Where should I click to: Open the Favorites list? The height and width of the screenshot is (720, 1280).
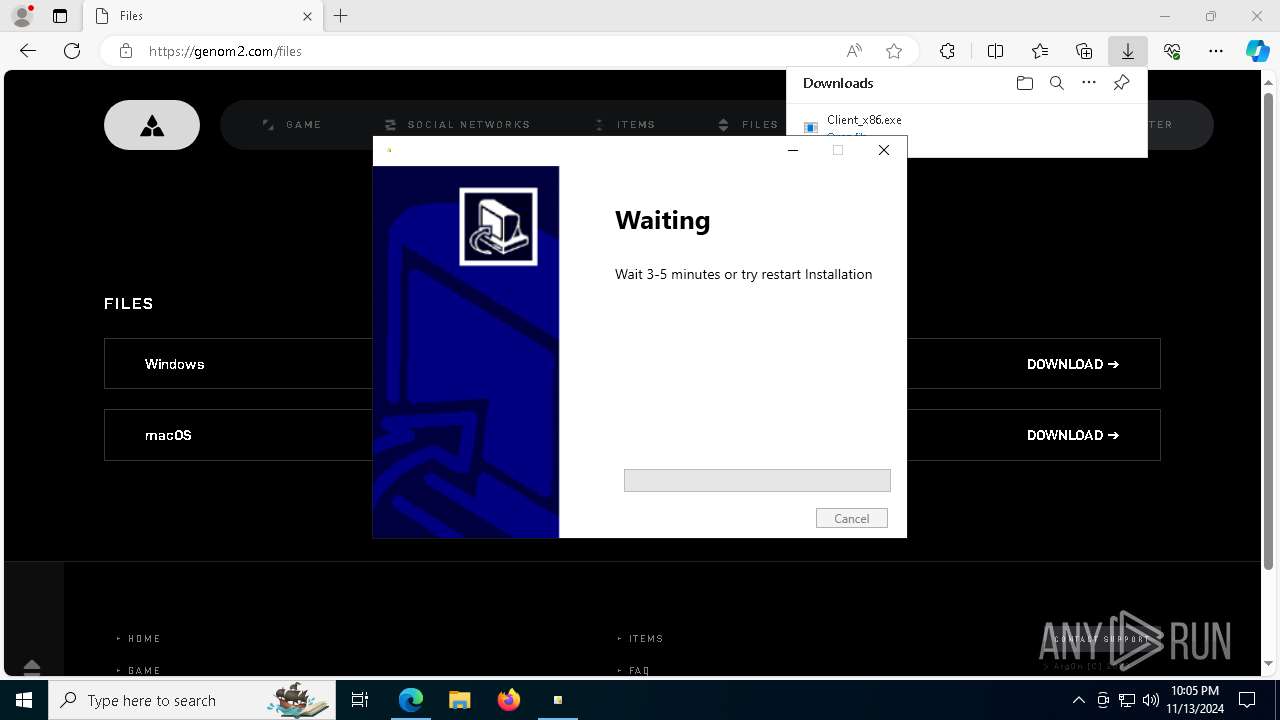pos(1040,51)
